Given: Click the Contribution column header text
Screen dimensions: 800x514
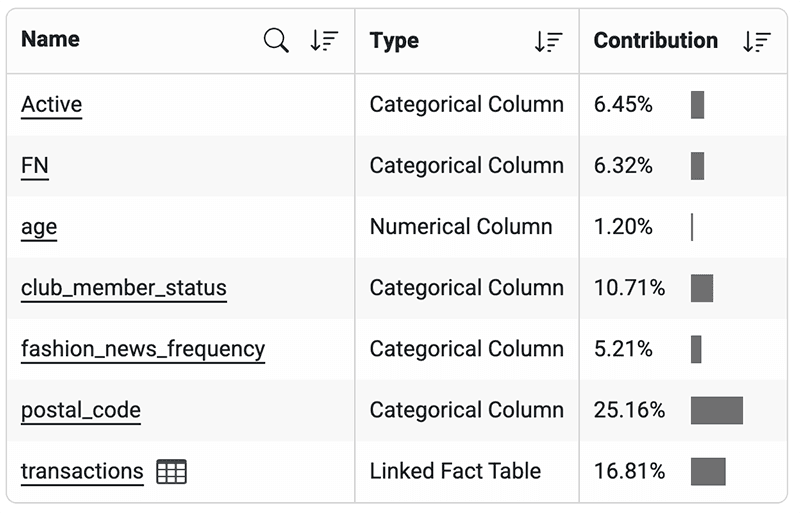Looking at the screenshot, I should (655, 41).
